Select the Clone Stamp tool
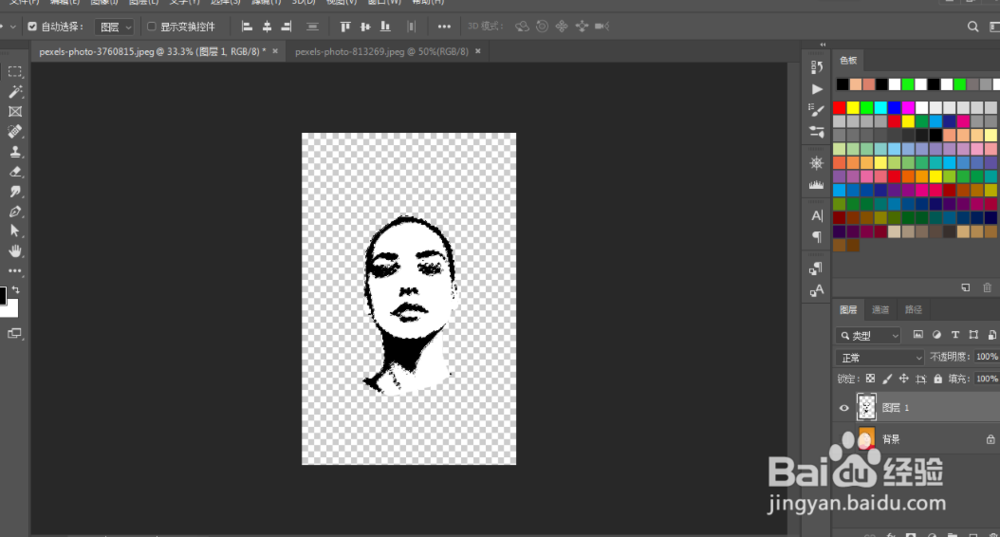The image size is (1000, 537). (x=15, y=152)
